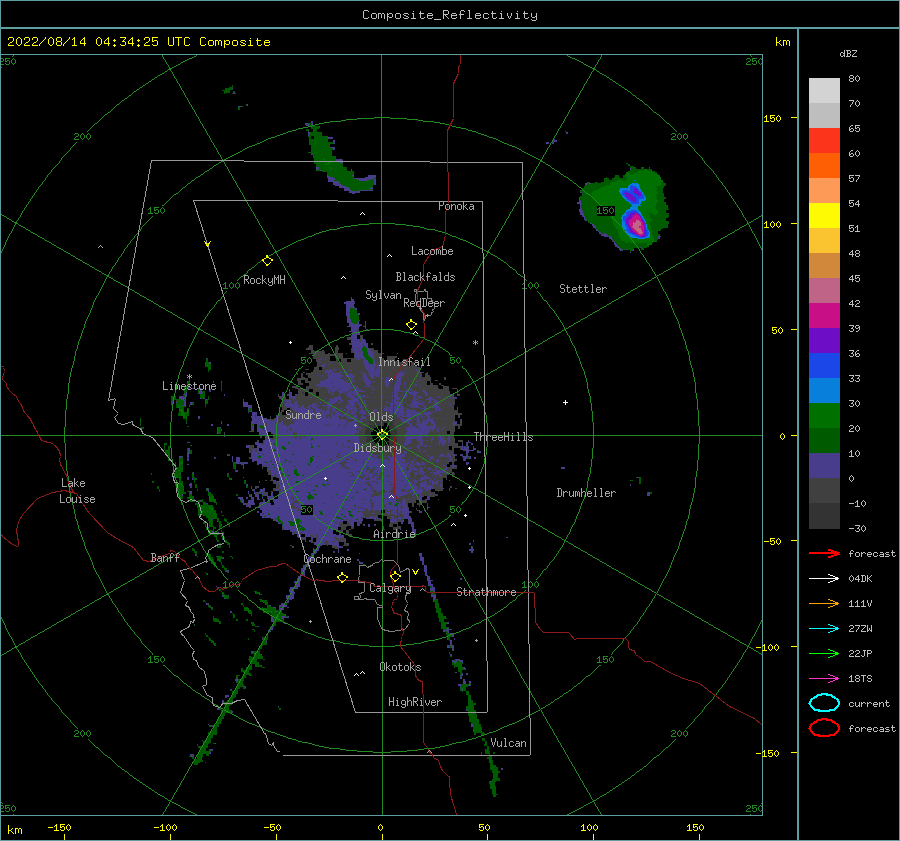Click the Composite_Reflectivity title text
Screen dimensions: 900x841
pos(449,15)
